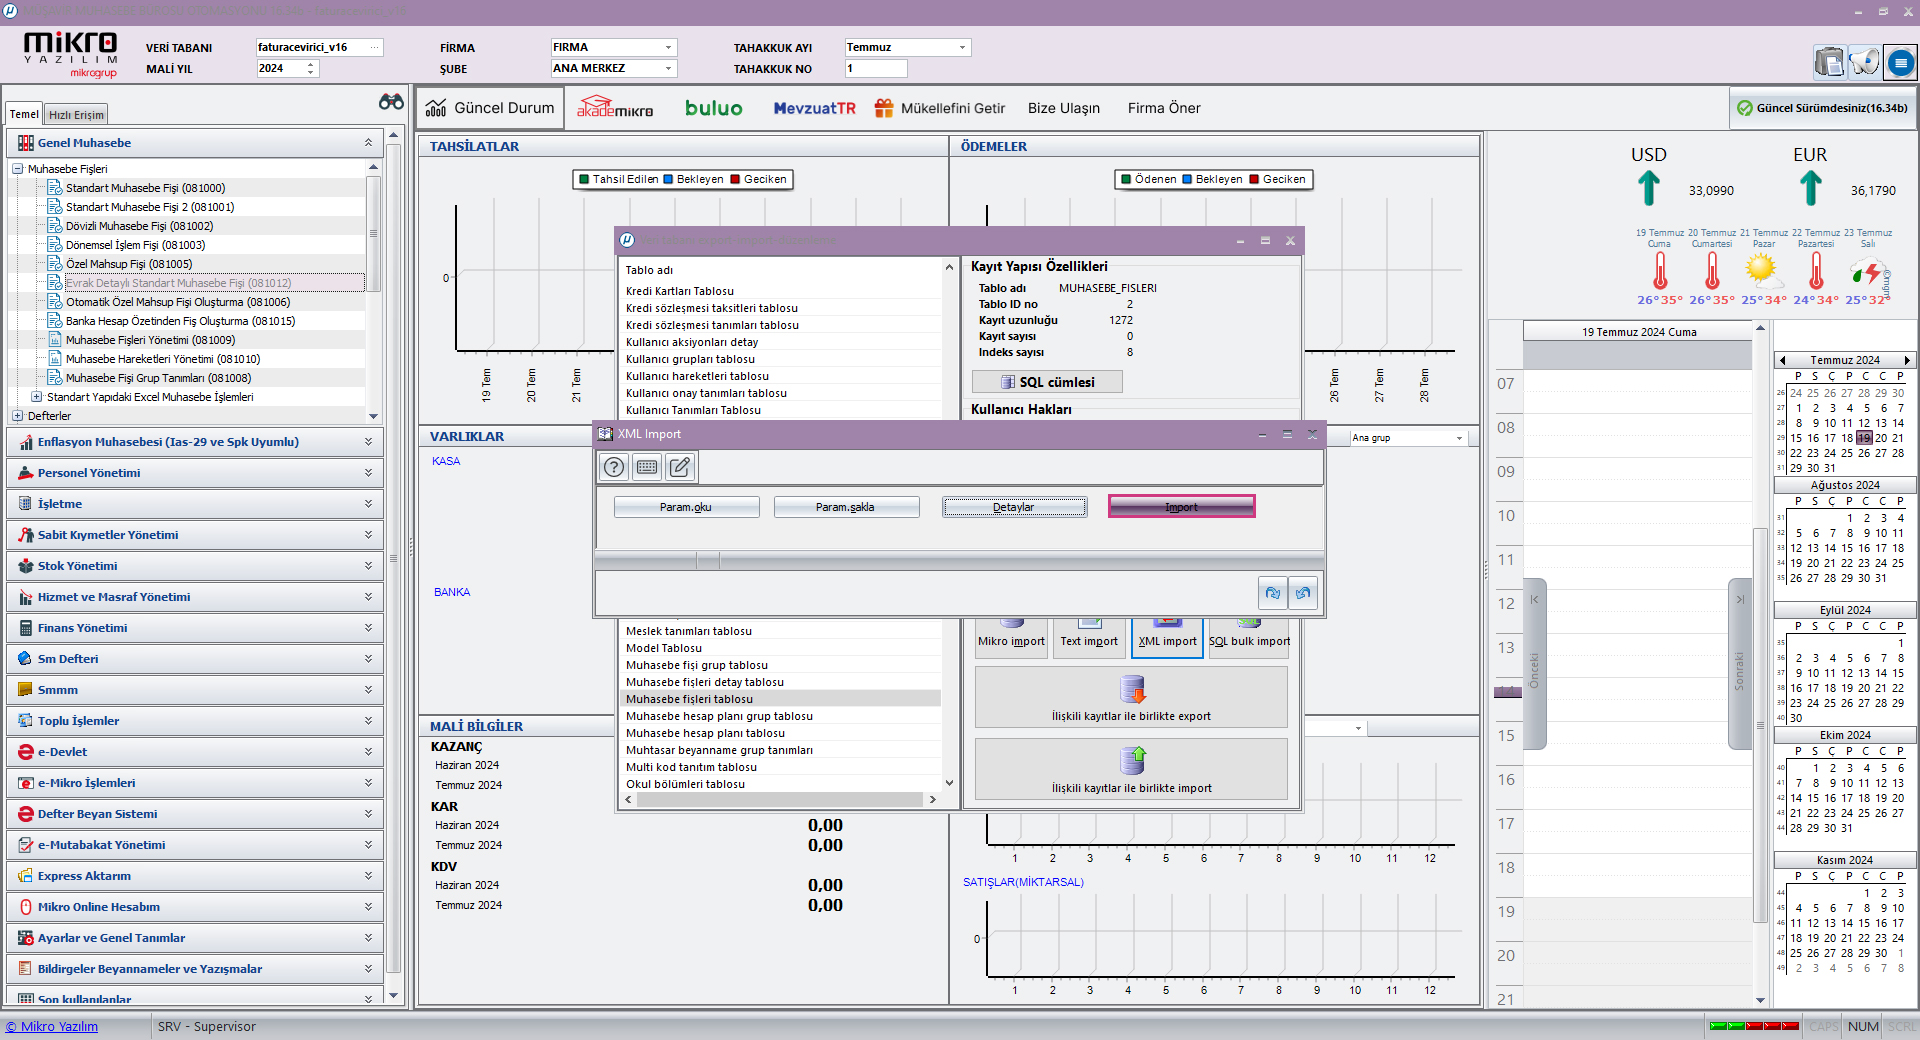
Task: Expand the Defterler tree node
Action: pos(18,416)
